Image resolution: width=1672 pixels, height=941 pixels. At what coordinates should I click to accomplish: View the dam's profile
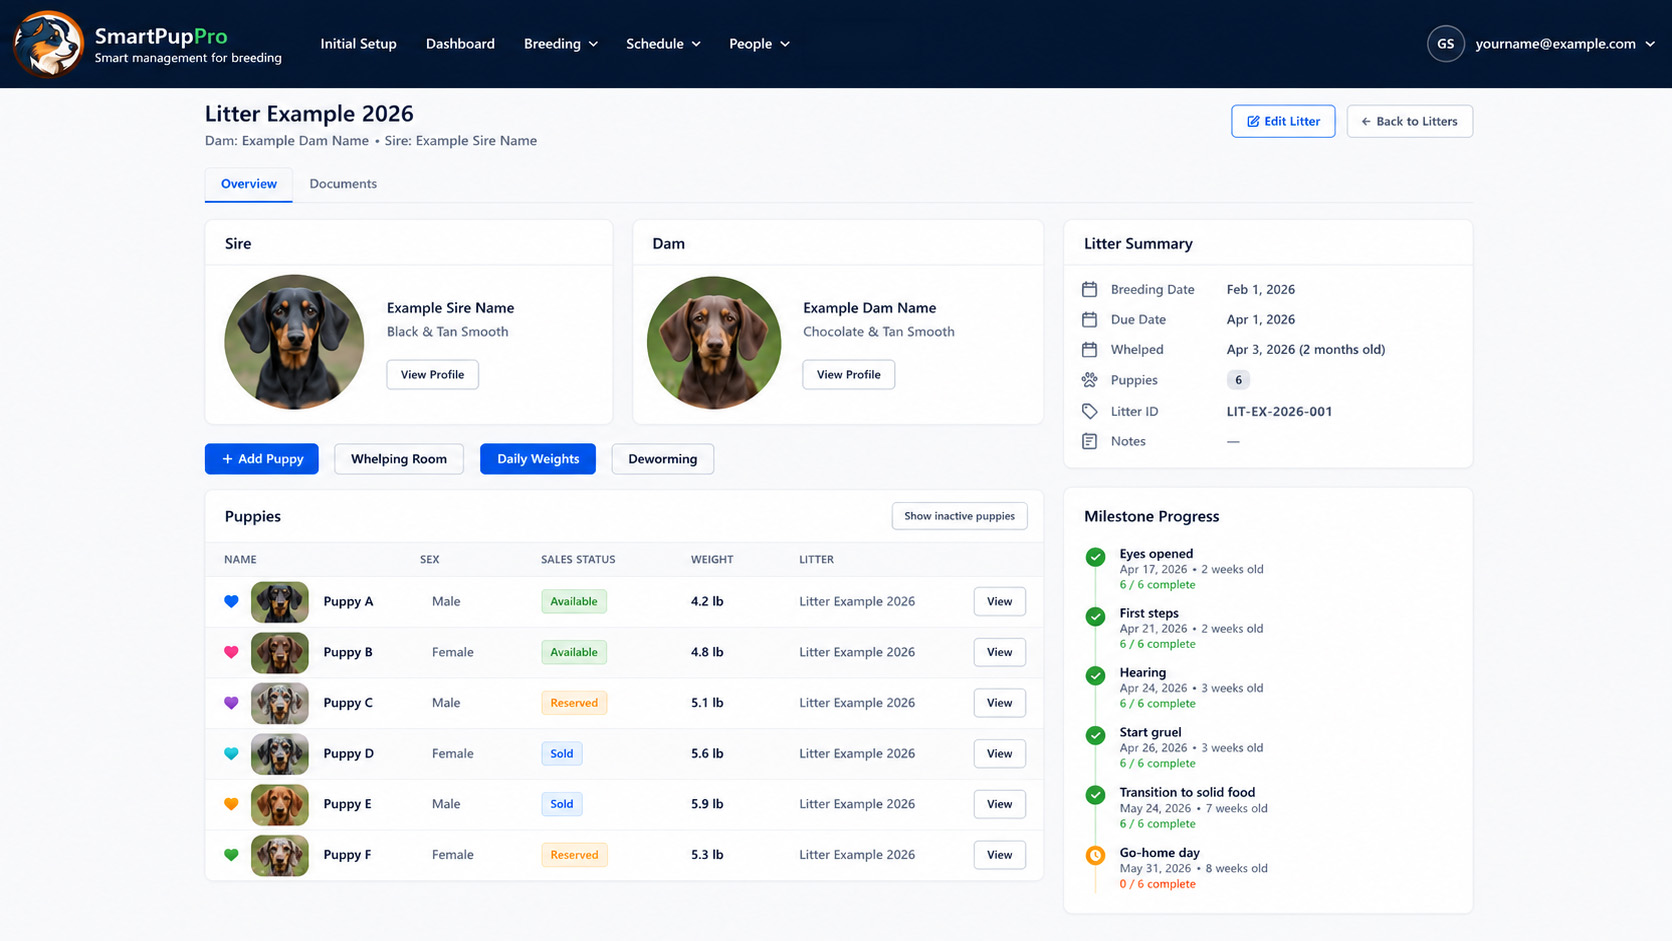pyautogui.click(x=848, y=374)
